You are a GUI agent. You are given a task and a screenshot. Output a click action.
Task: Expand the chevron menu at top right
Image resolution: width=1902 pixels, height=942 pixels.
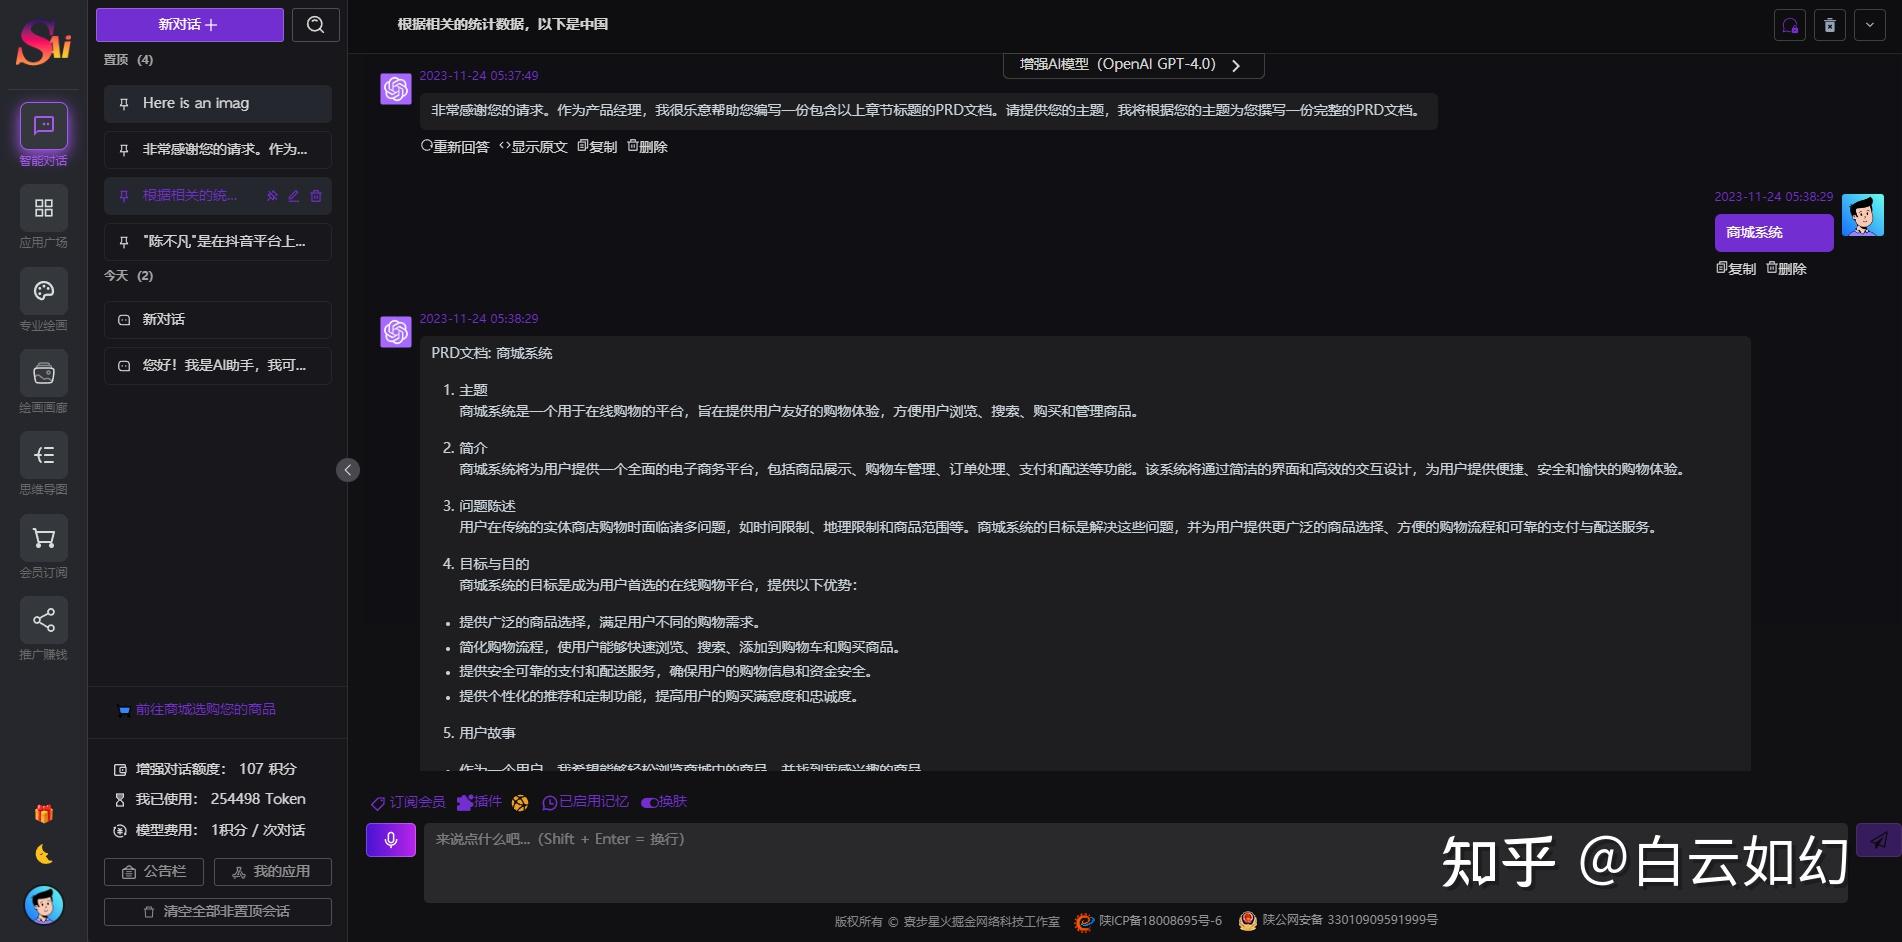[1869, 24]
